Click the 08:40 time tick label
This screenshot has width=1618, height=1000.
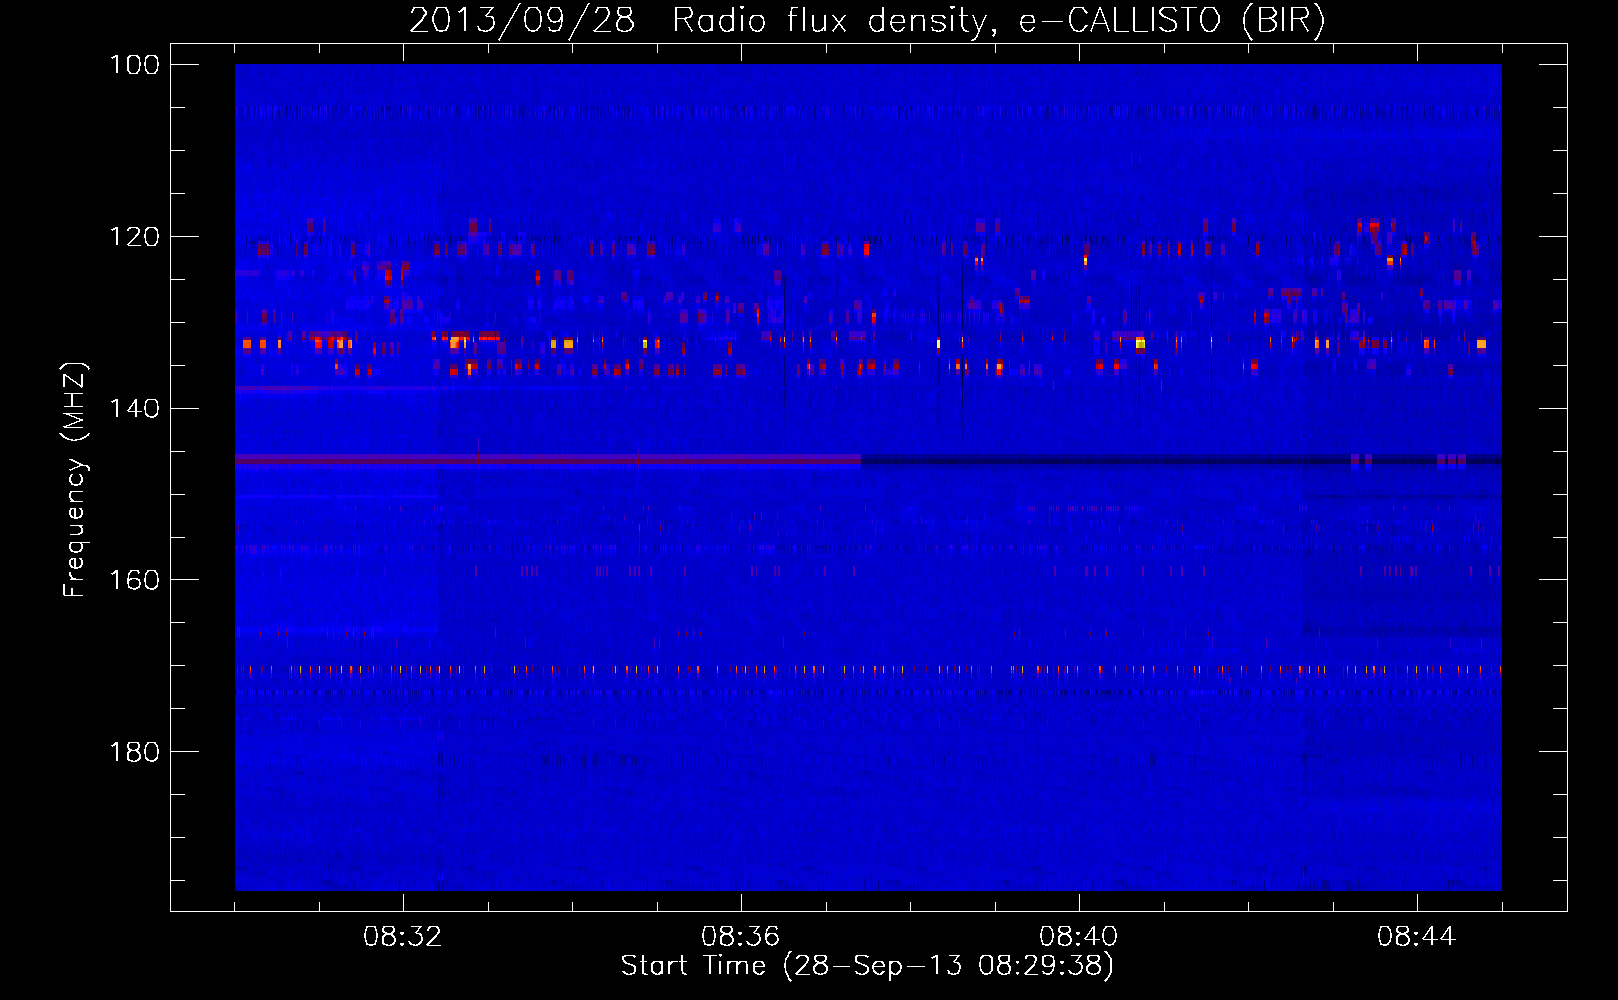pyautogui.click(x=1078, y=937)
